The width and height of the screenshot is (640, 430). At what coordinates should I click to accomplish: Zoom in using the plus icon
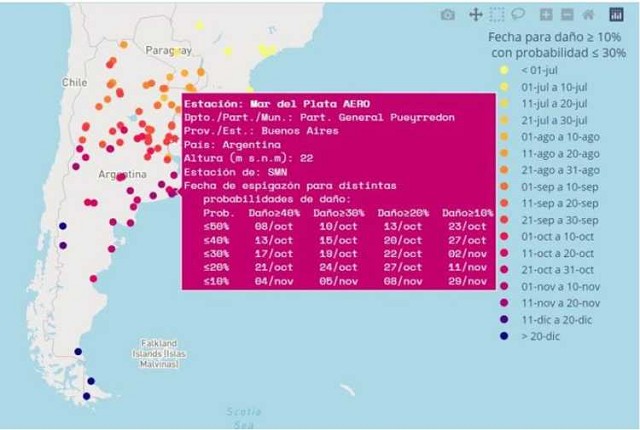coord(546,15)
